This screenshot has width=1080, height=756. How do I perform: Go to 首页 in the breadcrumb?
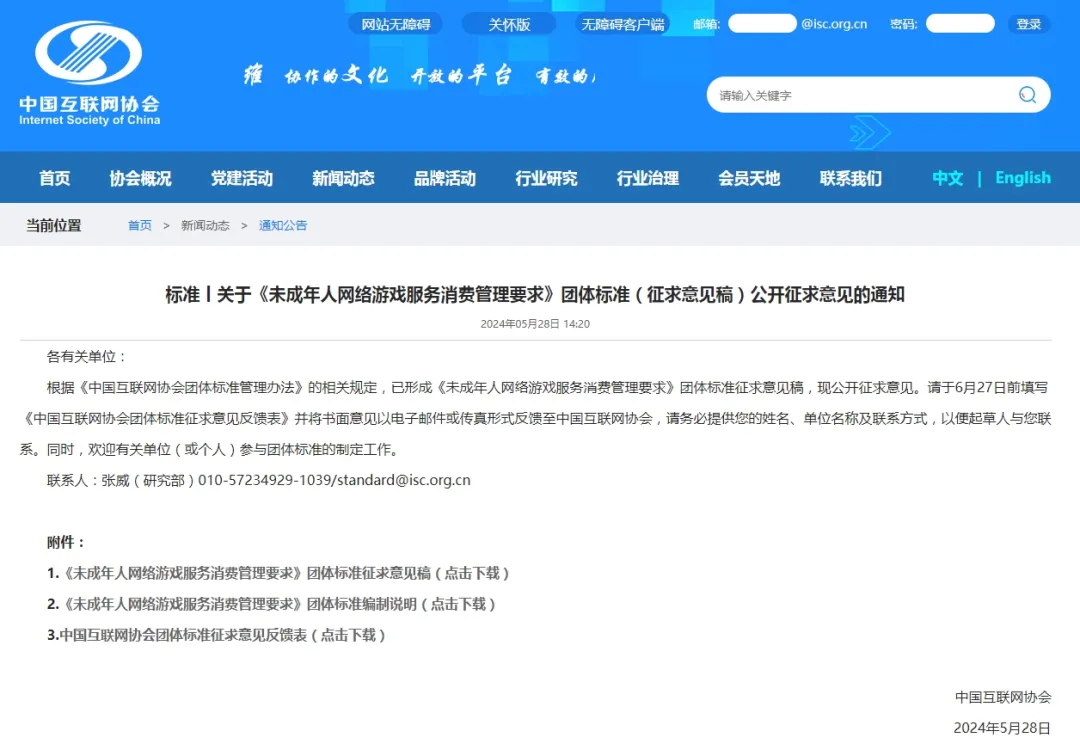point(140,225)
